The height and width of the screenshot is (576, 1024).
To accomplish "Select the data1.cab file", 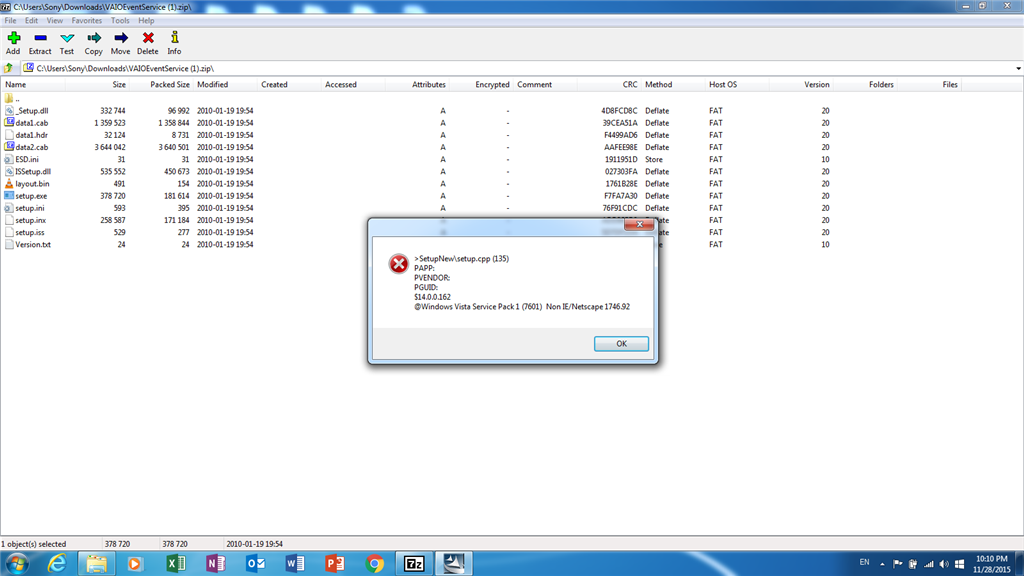I will 31,123.
